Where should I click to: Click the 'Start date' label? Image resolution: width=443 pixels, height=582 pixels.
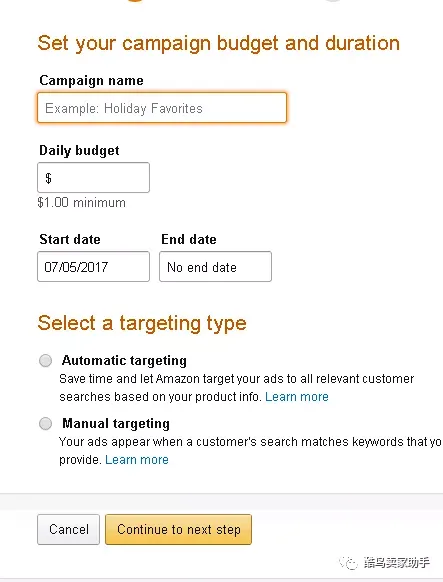click(x=70, y=239)
